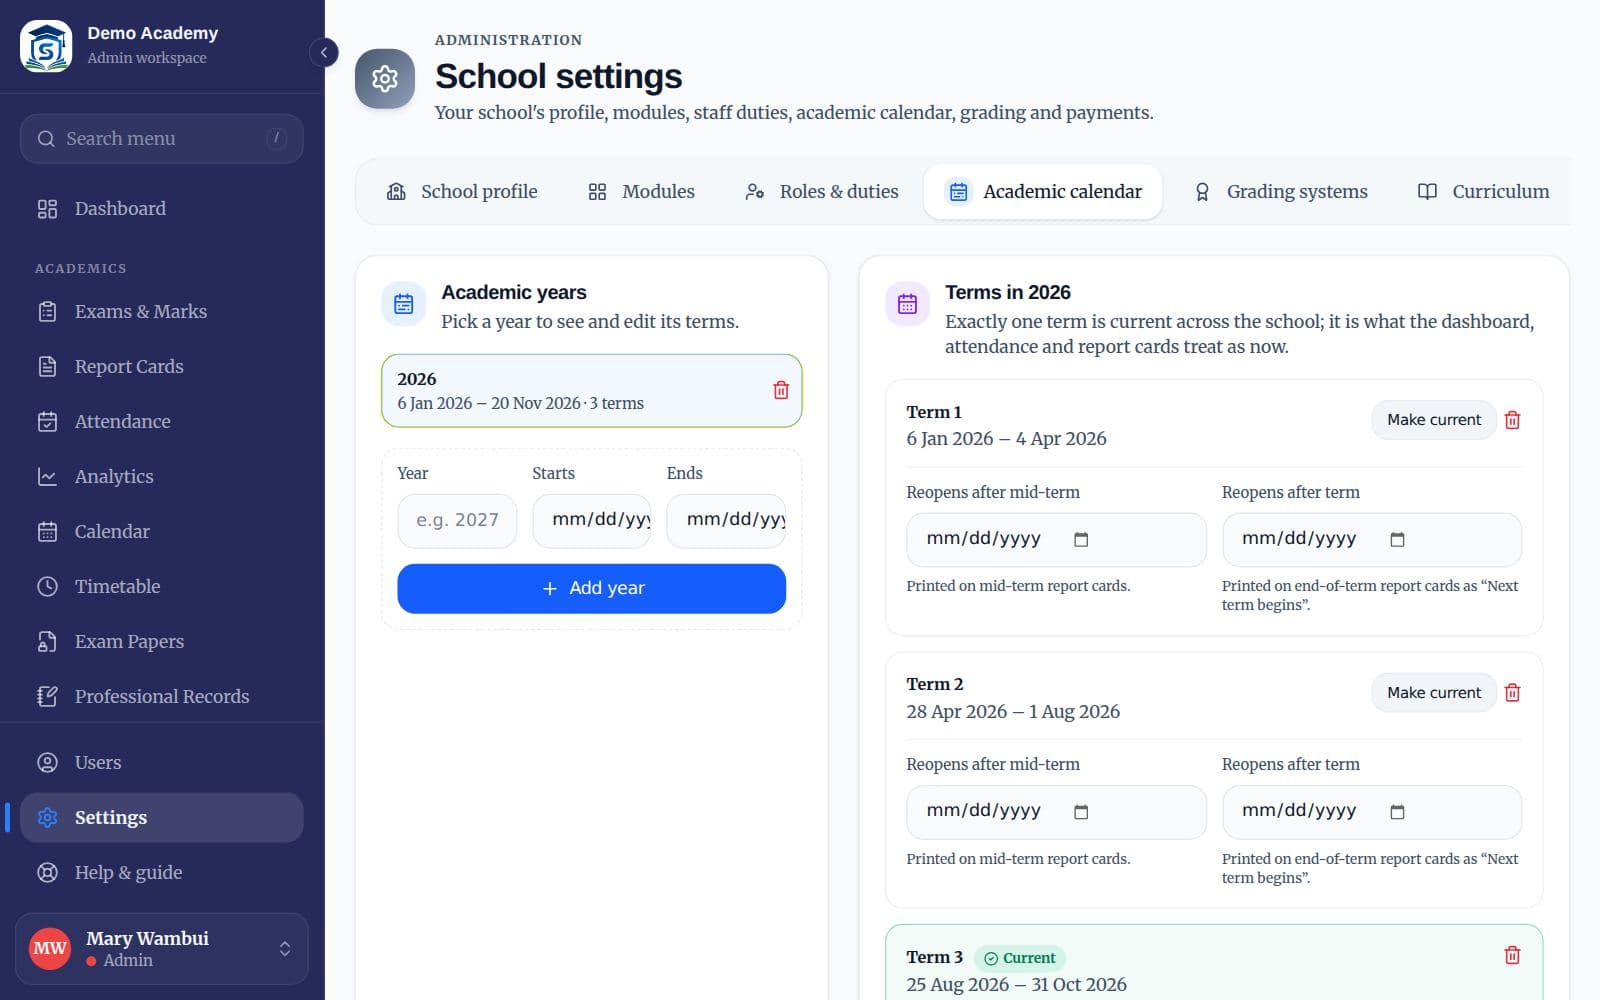Image resolution: width=1600 pixels, height=1000 pixels.
Task: Open Exam Papers in sidebar
Action: point(161,642)
